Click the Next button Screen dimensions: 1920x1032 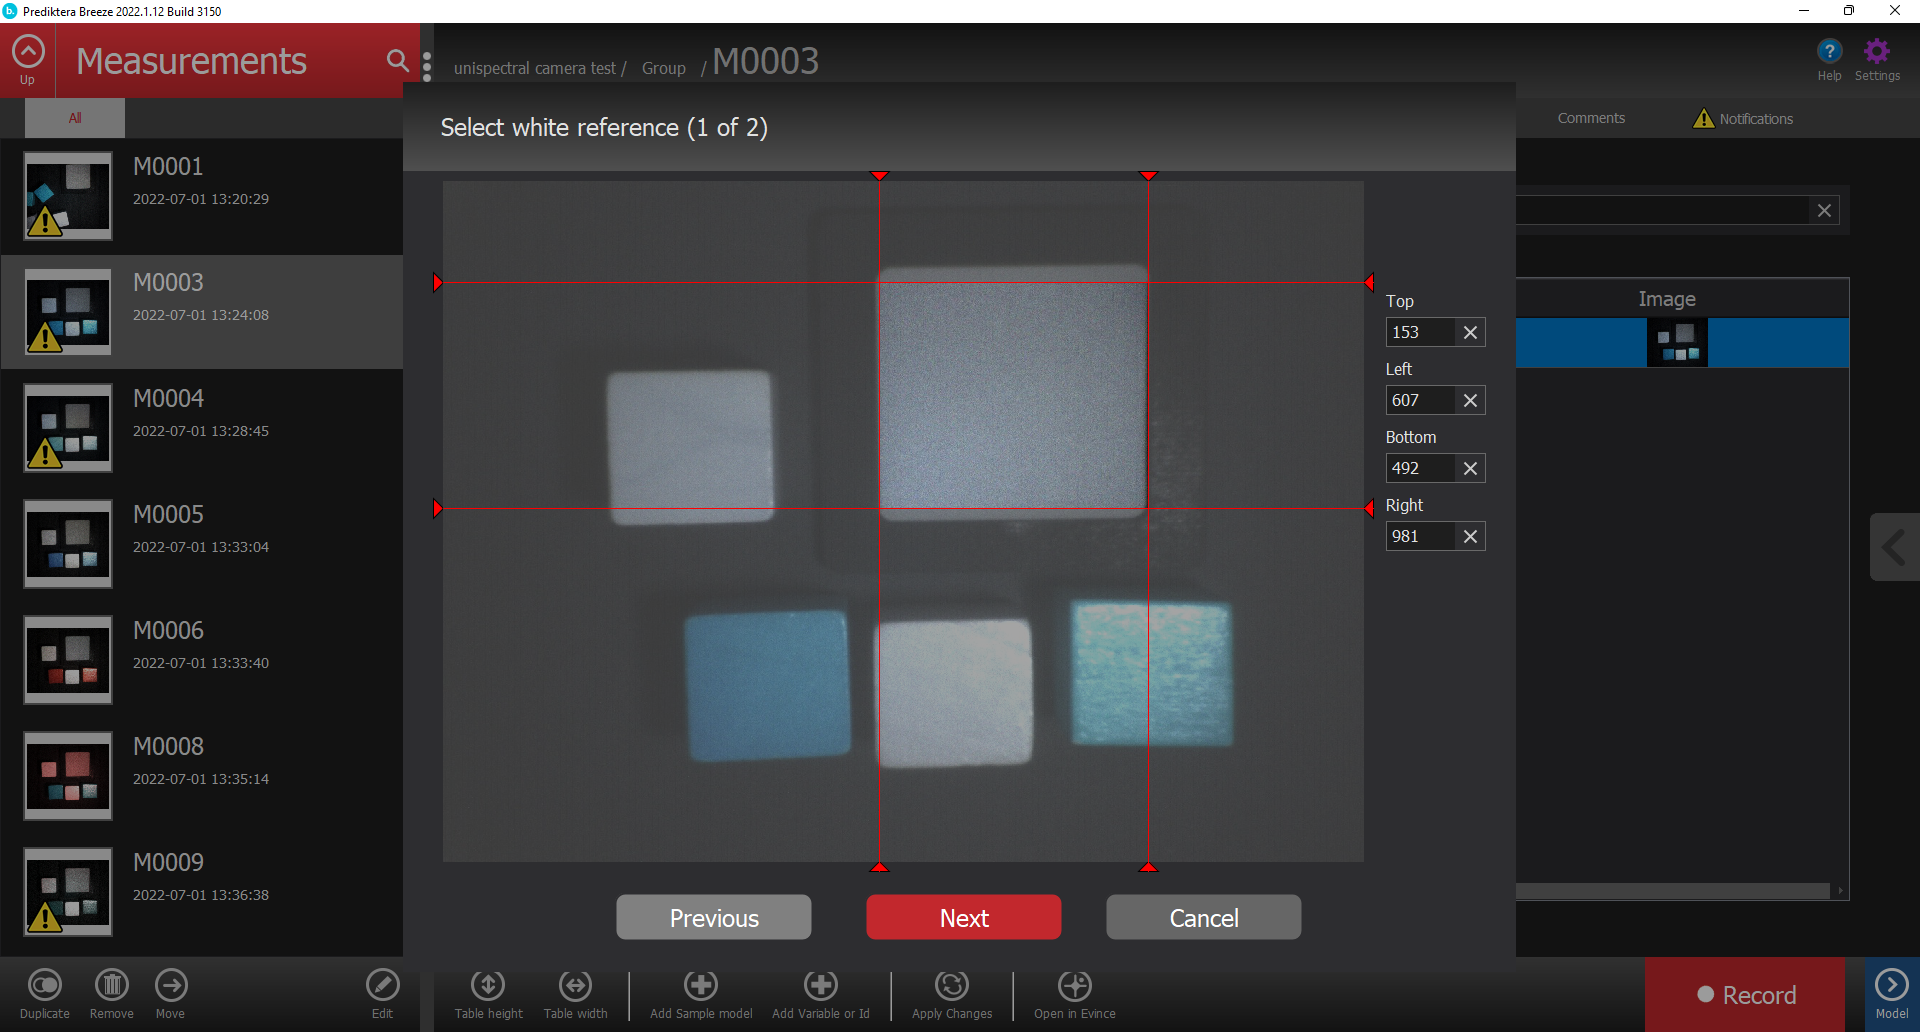(963, 917)
